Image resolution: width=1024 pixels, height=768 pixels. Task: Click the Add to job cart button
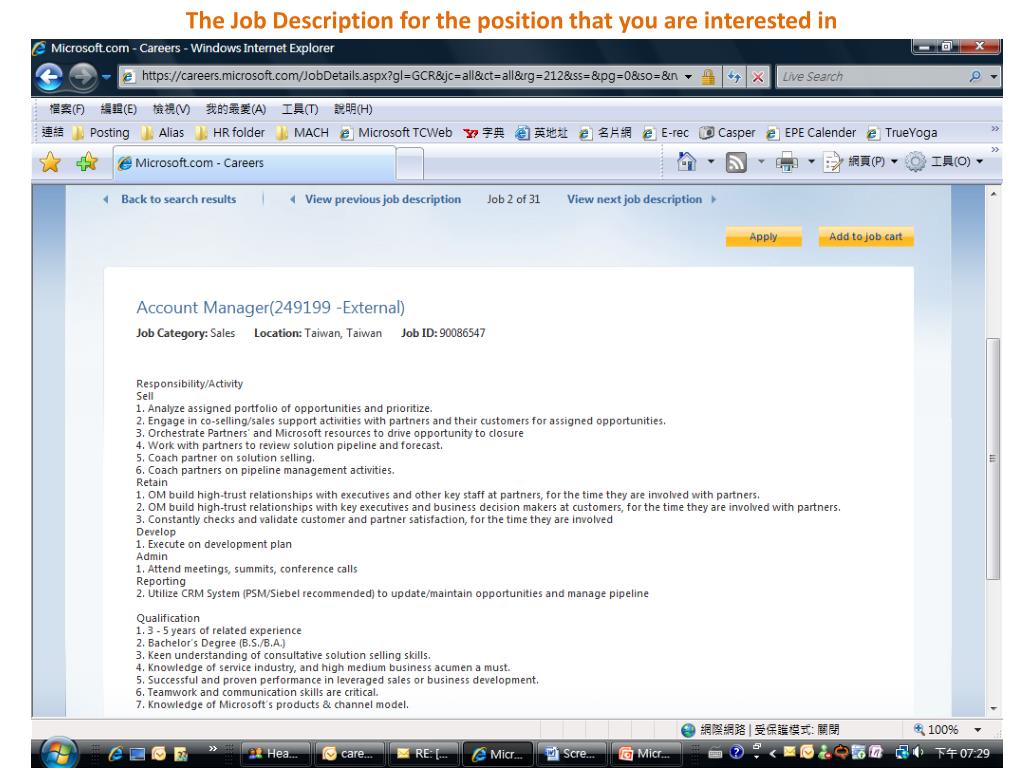(x=865, y=236)
